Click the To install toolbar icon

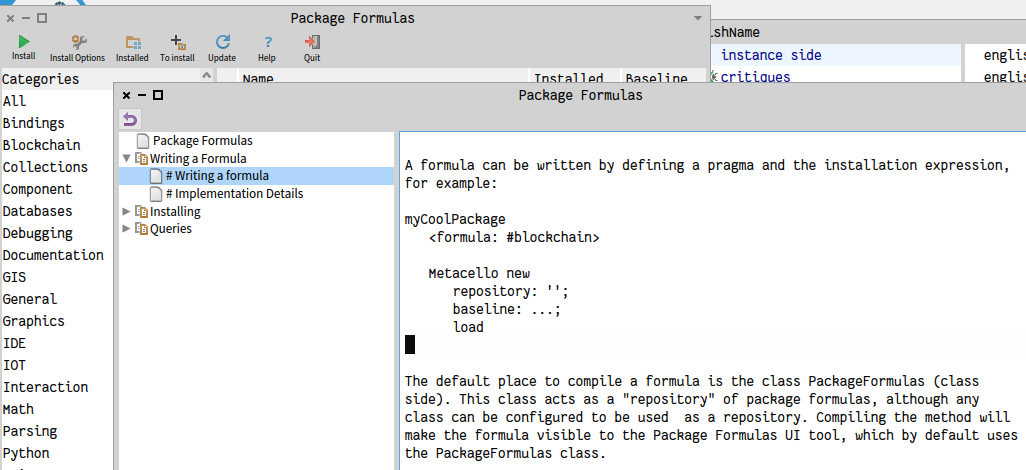pos(177,43)
